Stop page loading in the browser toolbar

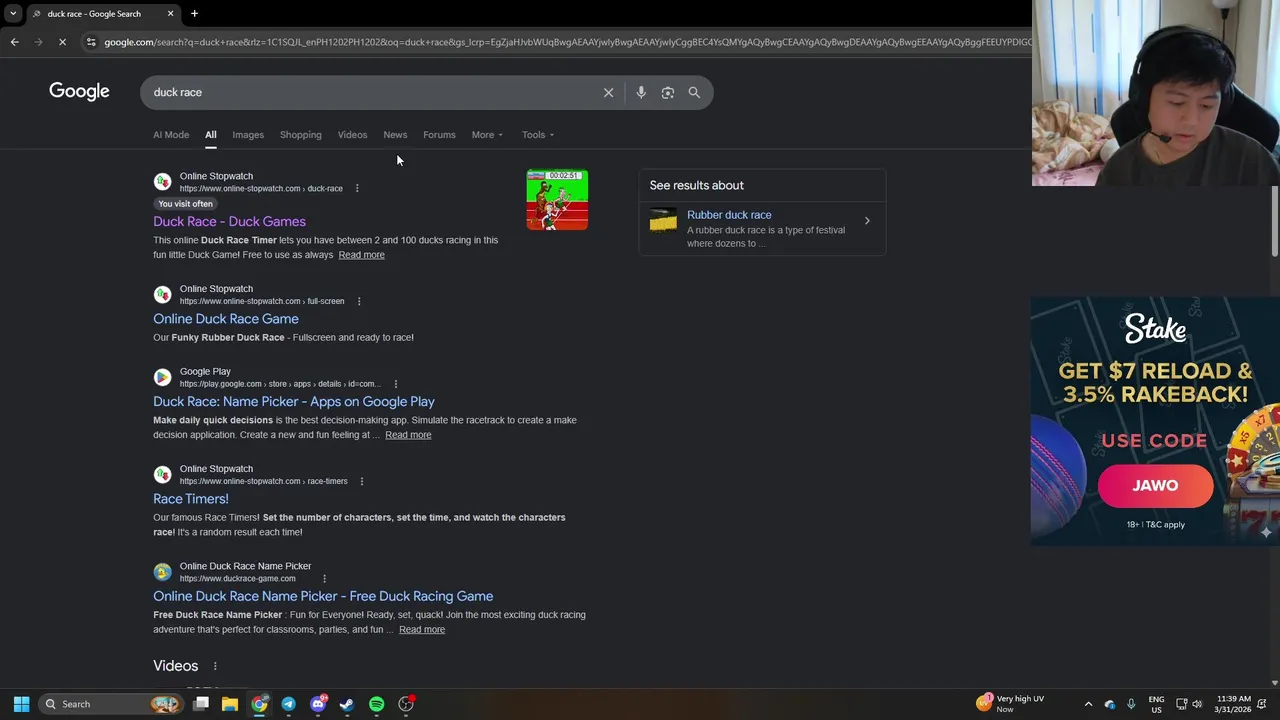(62, 42)
